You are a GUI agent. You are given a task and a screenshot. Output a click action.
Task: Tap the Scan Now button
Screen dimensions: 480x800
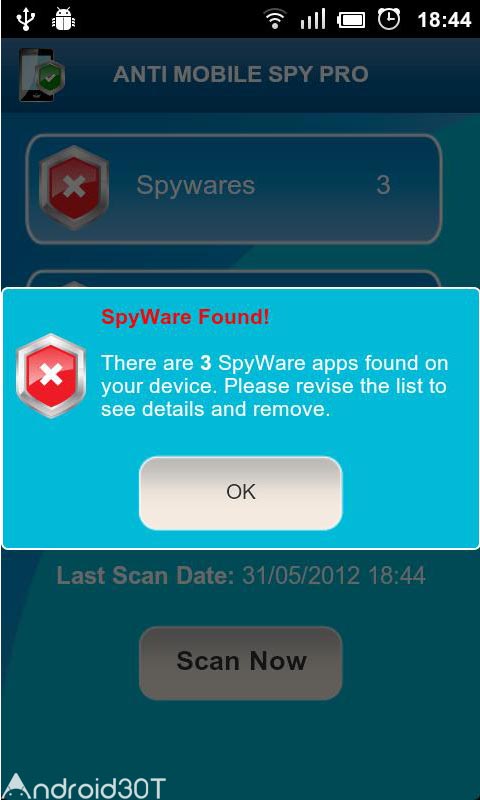pos(240,662)
